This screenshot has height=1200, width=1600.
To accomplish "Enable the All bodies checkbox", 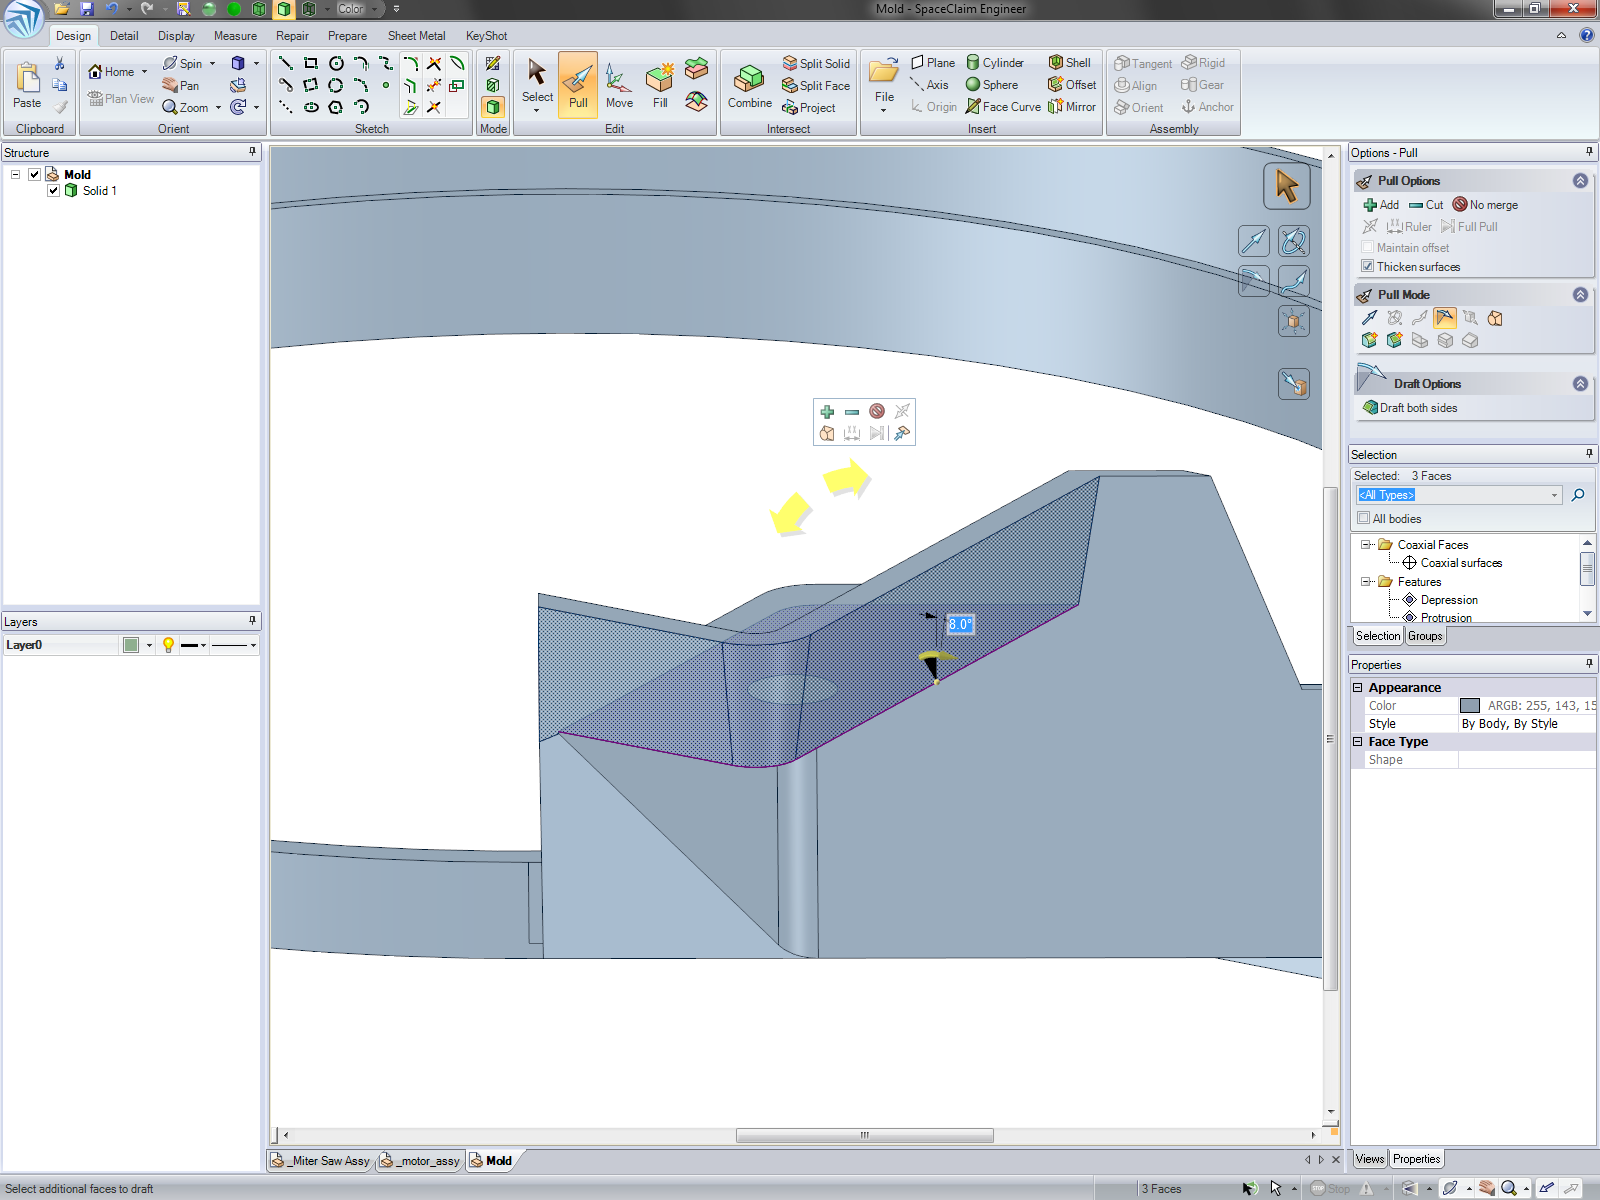I will click(x=1364, y=519).
